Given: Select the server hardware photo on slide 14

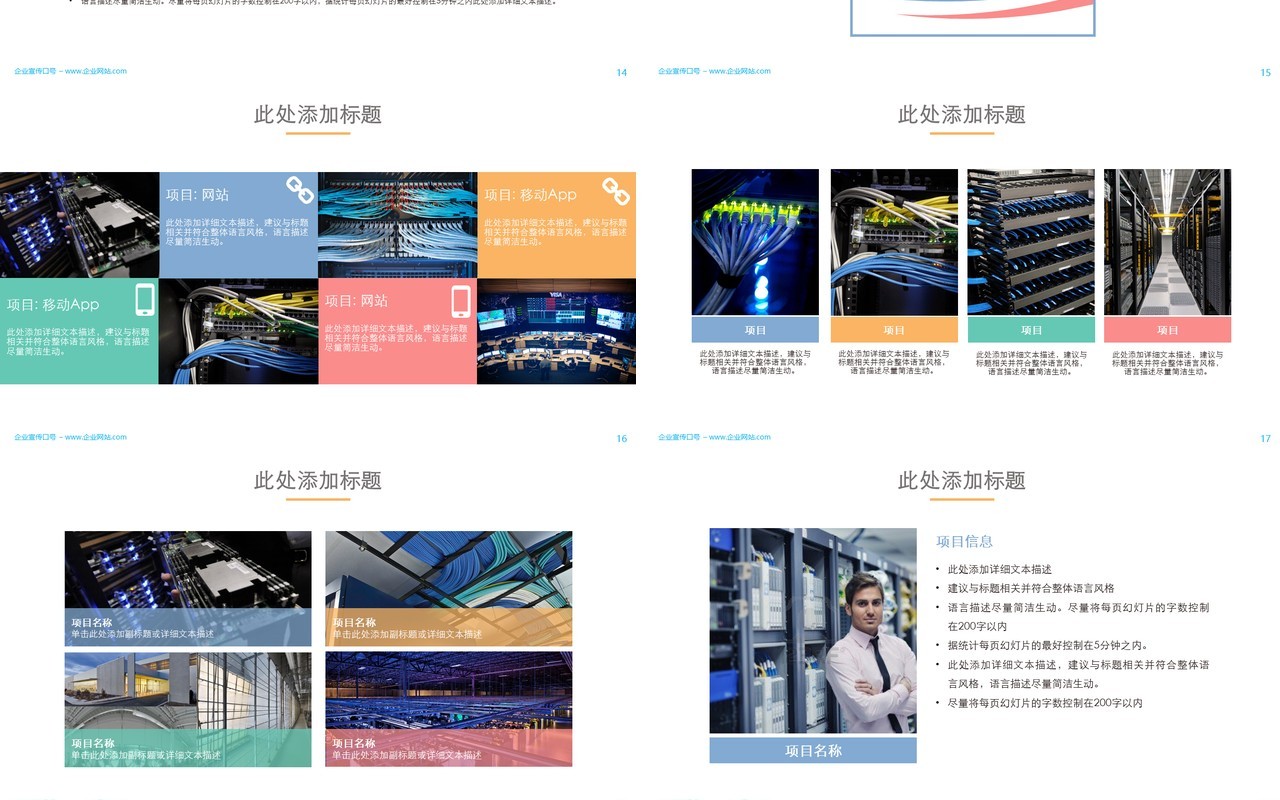Looking at the screenshot, I should coord(79,225).
